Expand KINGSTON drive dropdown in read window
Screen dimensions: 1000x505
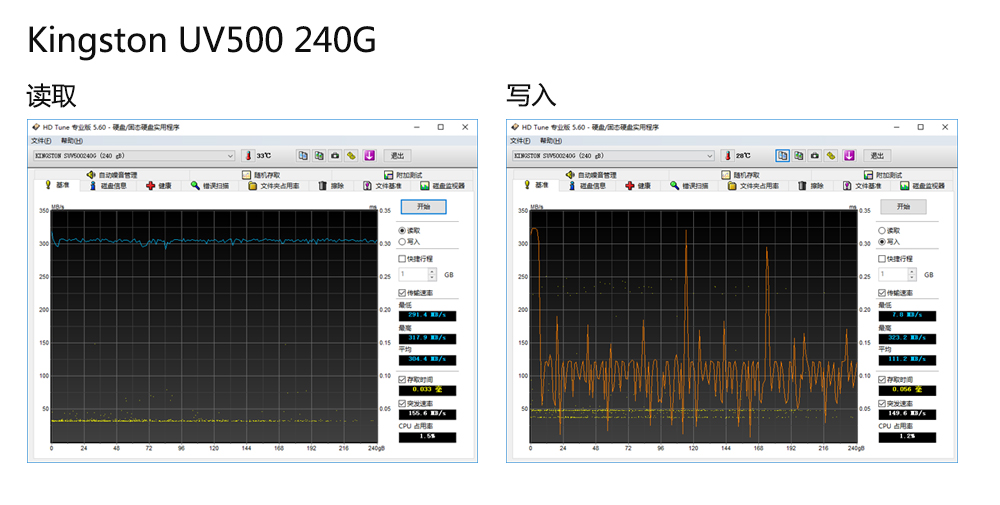pyautogui.click(x=230, y=156)
